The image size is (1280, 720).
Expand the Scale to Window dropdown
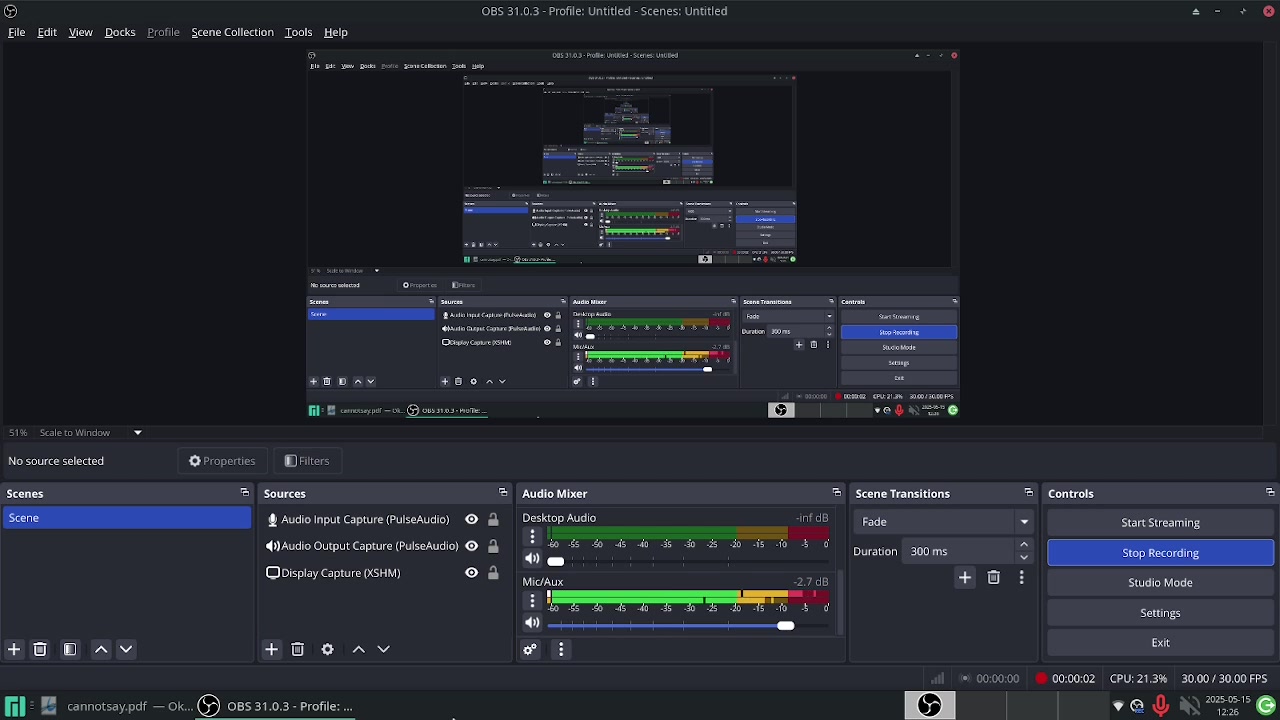tap(138, 433)
